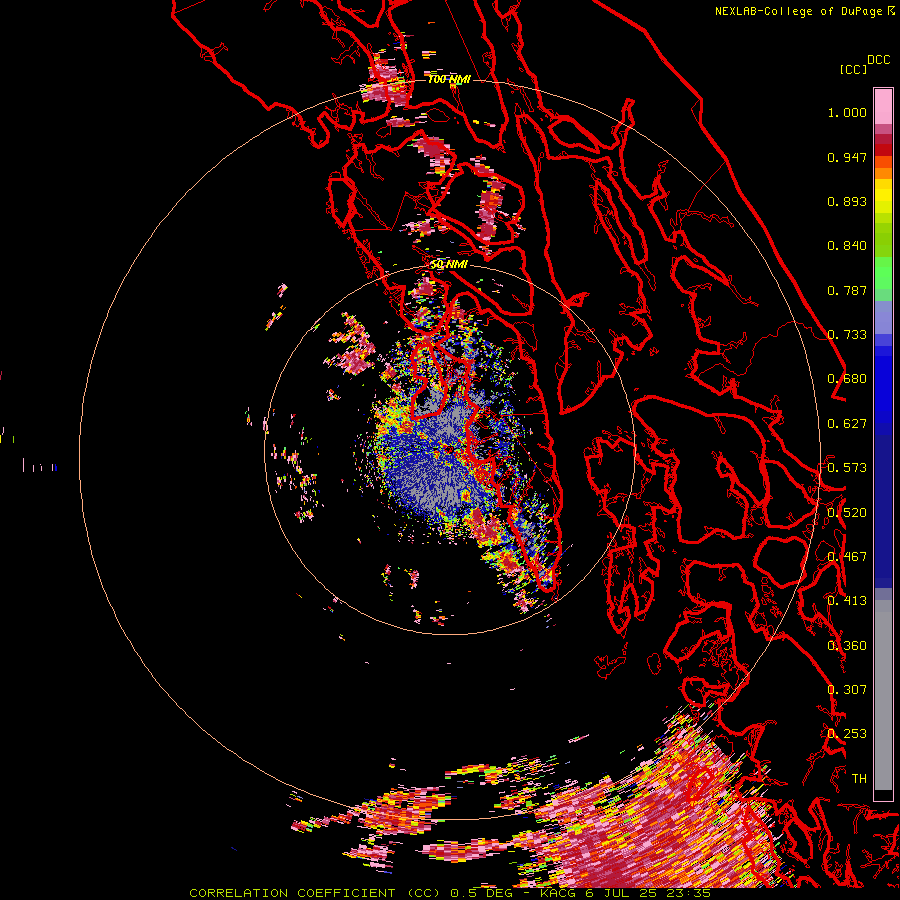Click the [CC] units label

click(854, 69)
